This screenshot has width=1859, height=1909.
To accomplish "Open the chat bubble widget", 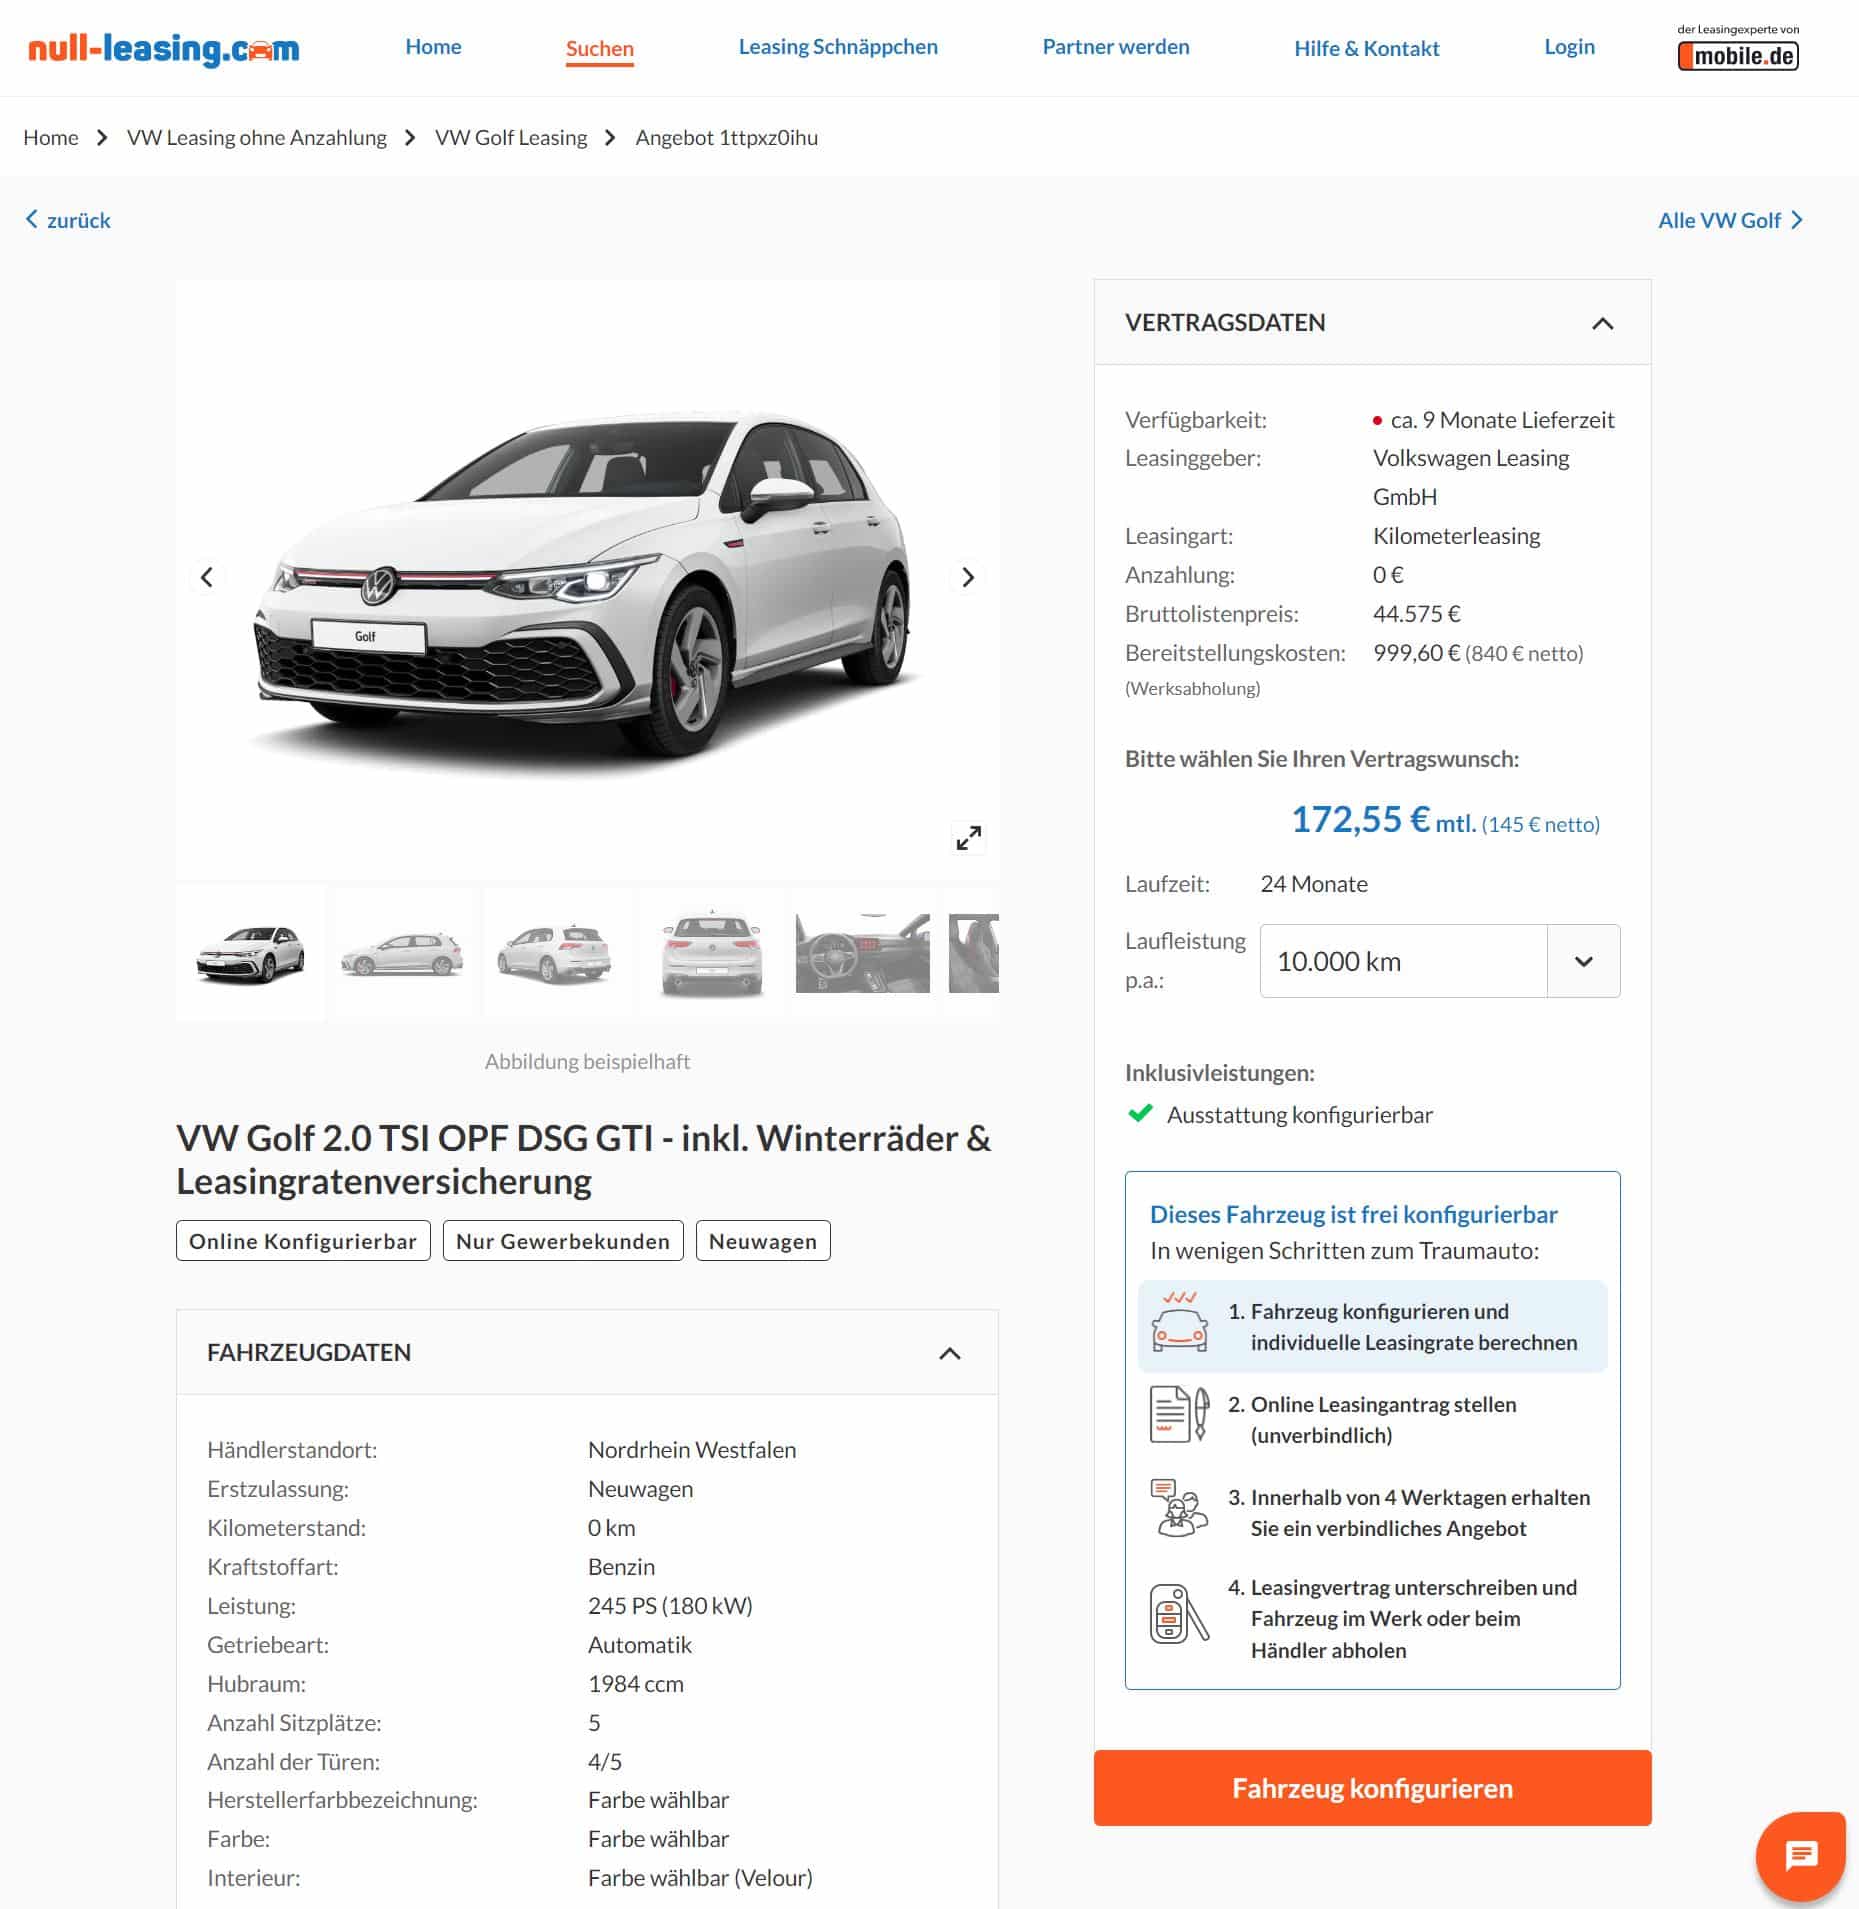I will pos(1800,1856).
